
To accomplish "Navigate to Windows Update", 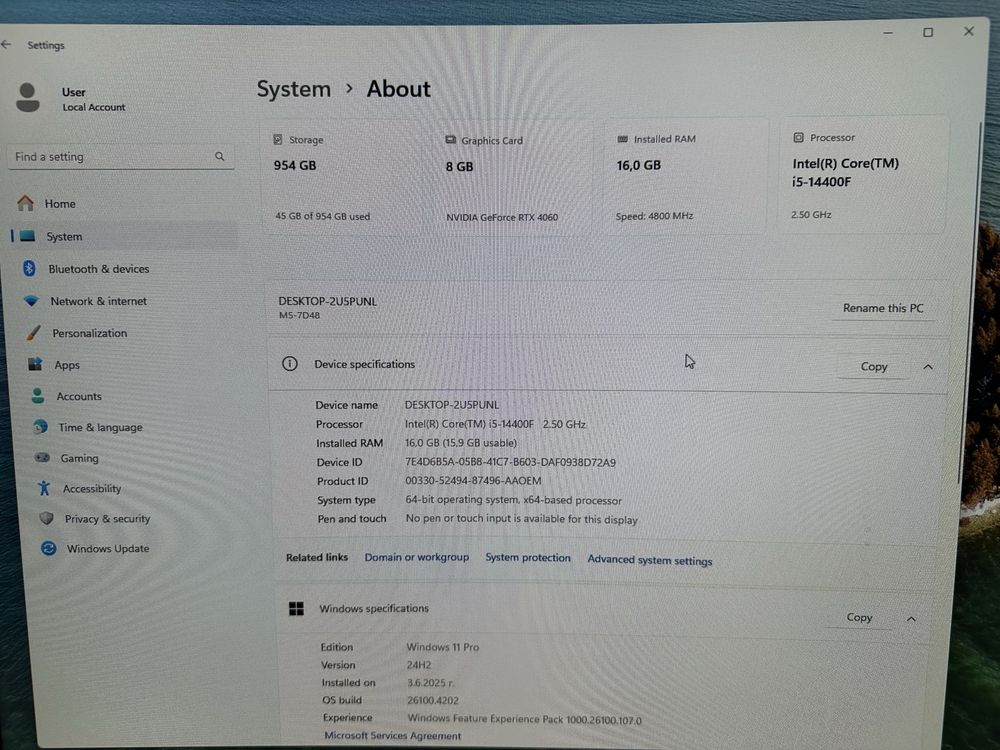I will coord(108,548).
